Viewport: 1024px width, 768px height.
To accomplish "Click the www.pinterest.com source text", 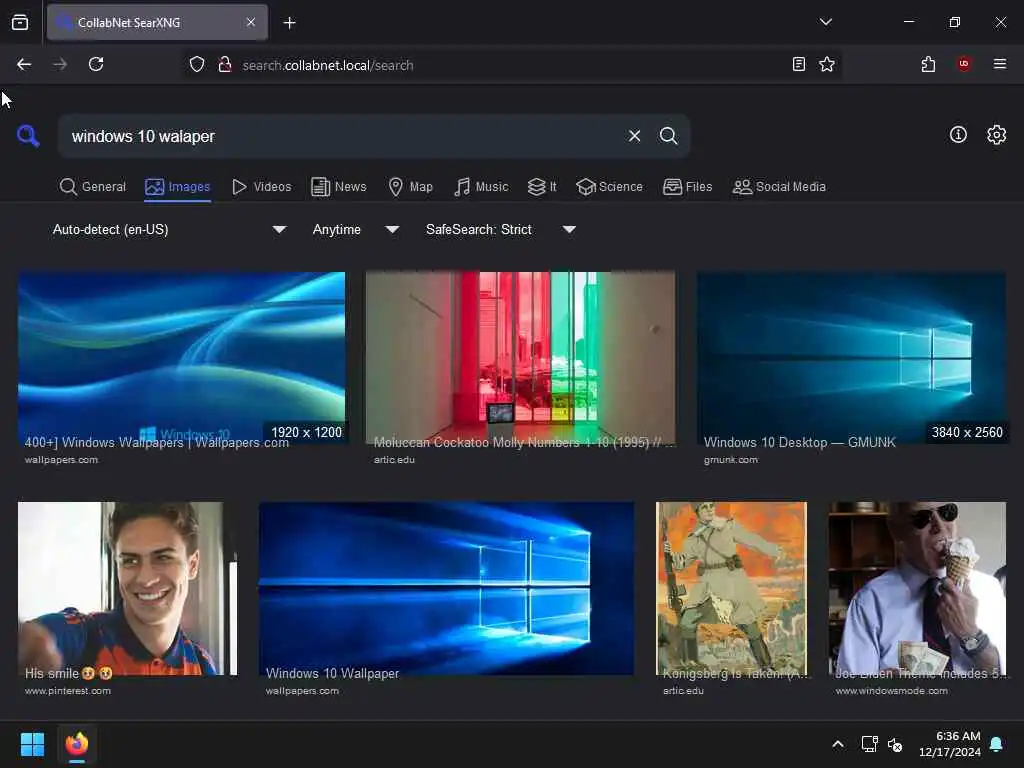I will [x=68, y=691].
